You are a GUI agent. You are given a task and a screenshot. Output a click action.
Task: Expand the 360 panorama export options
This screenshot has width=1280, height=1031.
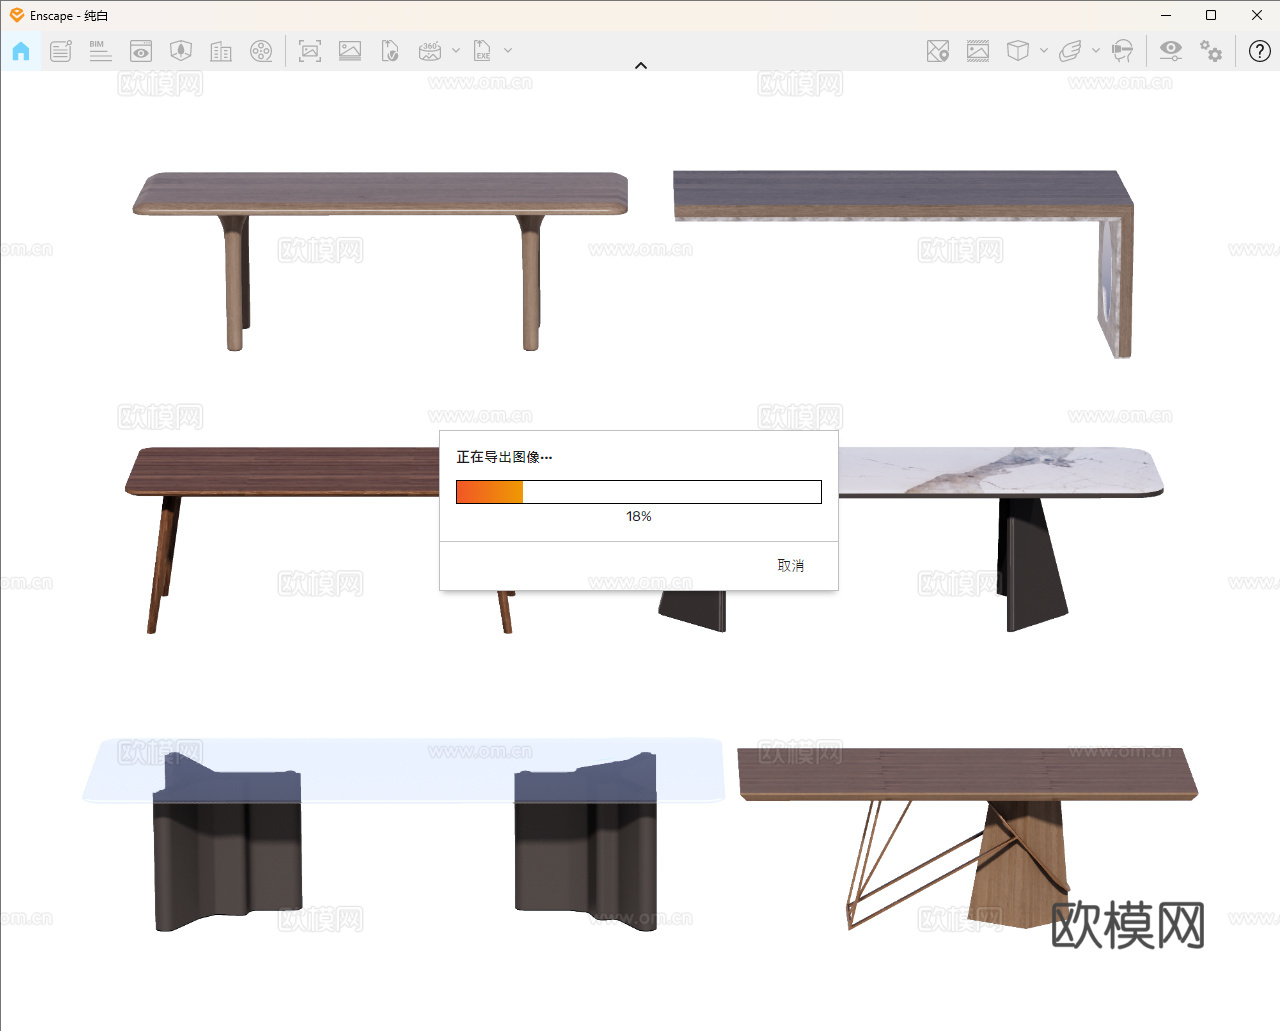456,50
